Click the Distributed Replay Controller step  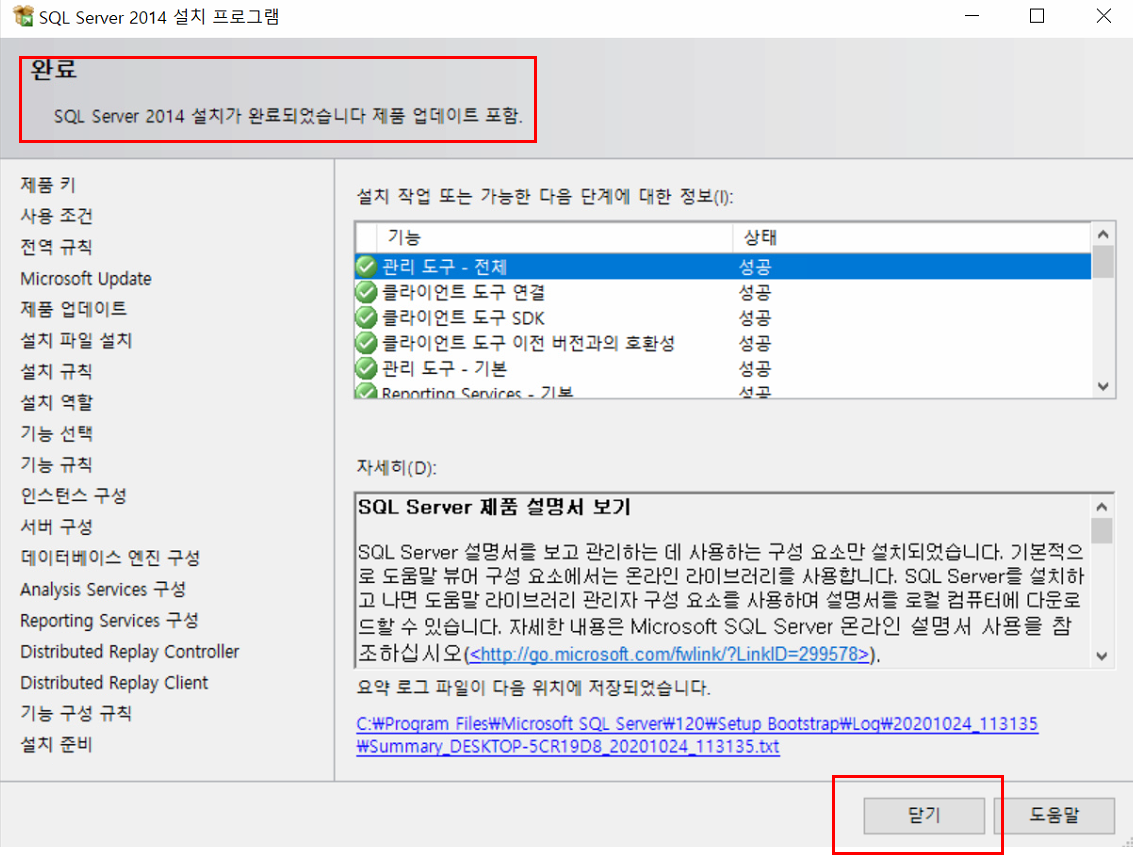[130, 651]
